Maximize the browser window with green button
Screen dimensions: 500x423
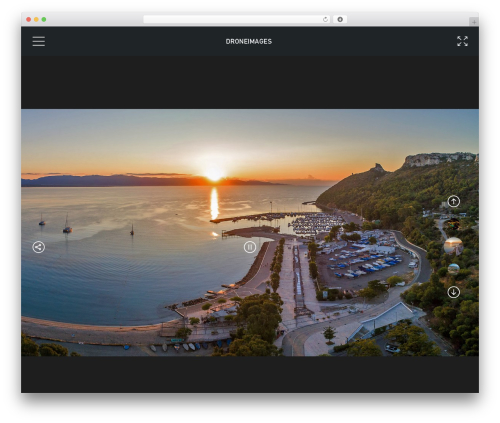[44, 19]
